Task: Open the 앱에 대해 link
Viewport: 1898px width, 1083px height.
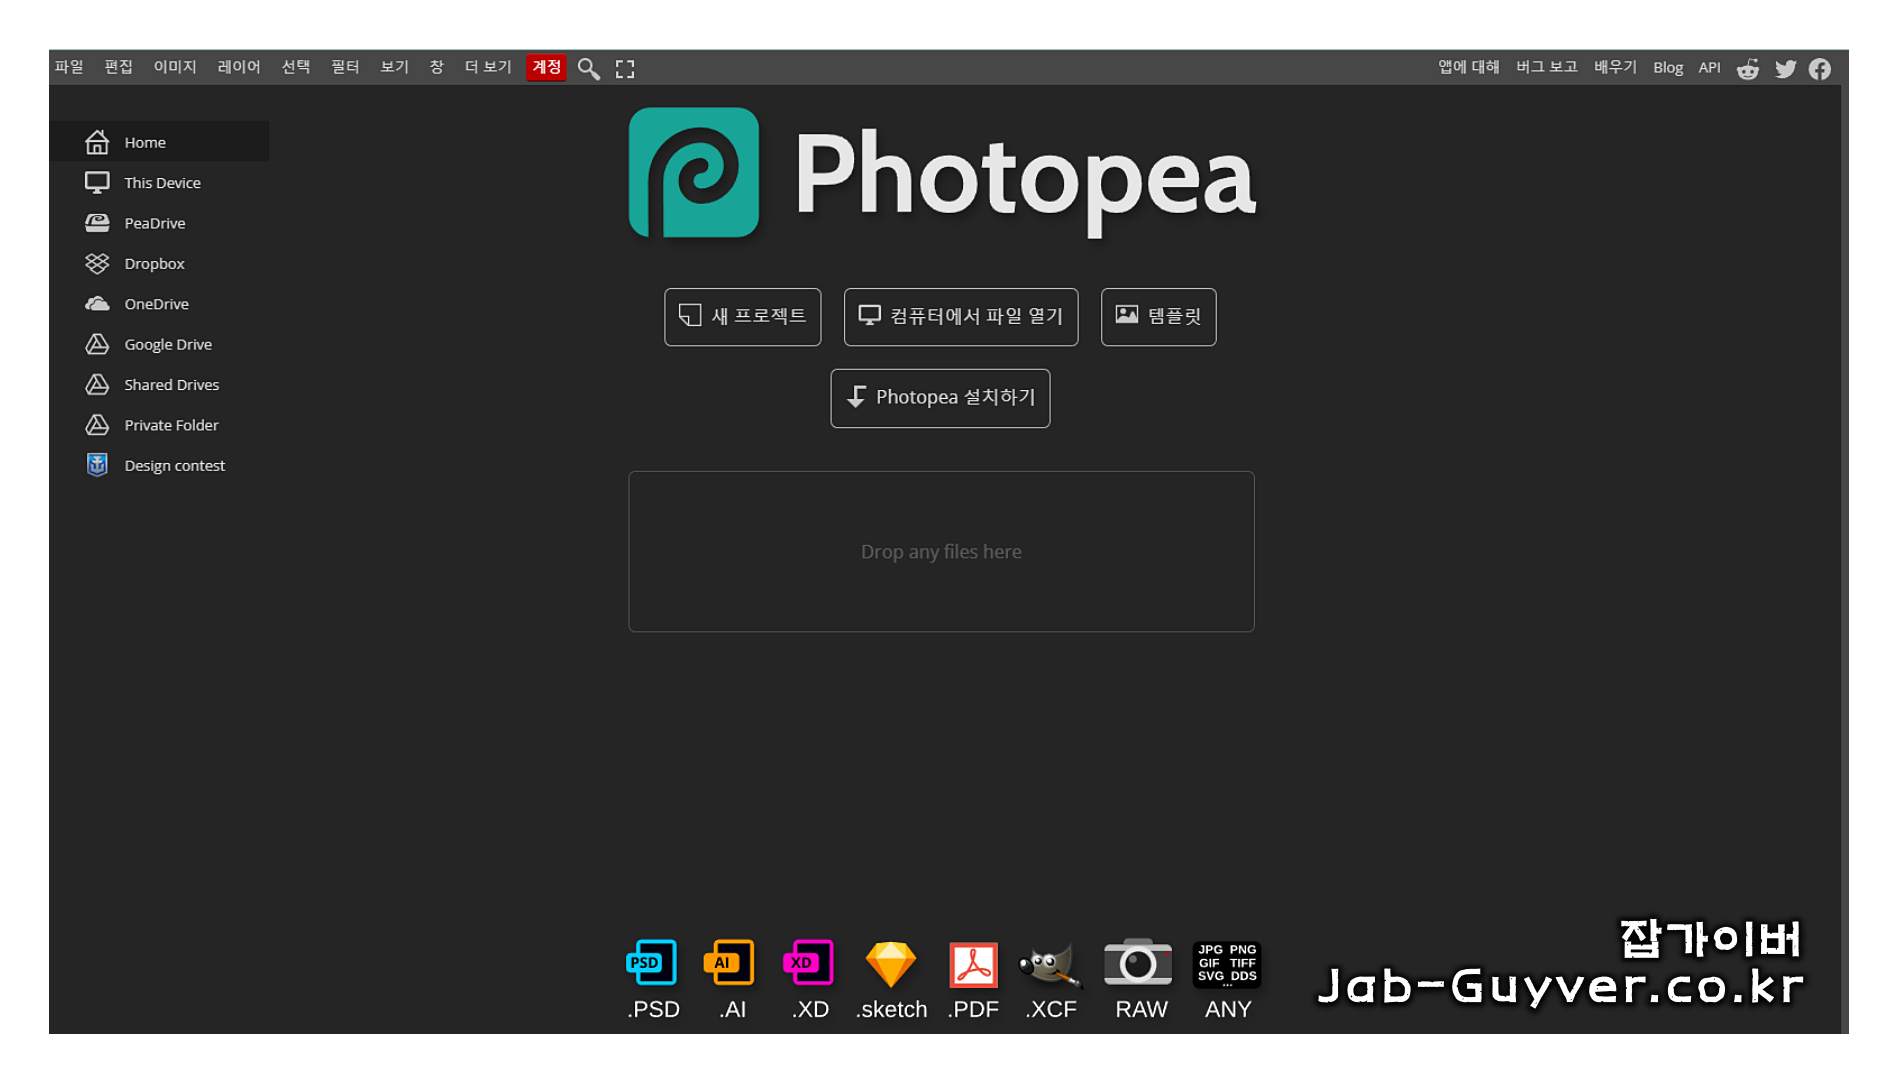Action: pyautogui.click(x=1469, y=67)
